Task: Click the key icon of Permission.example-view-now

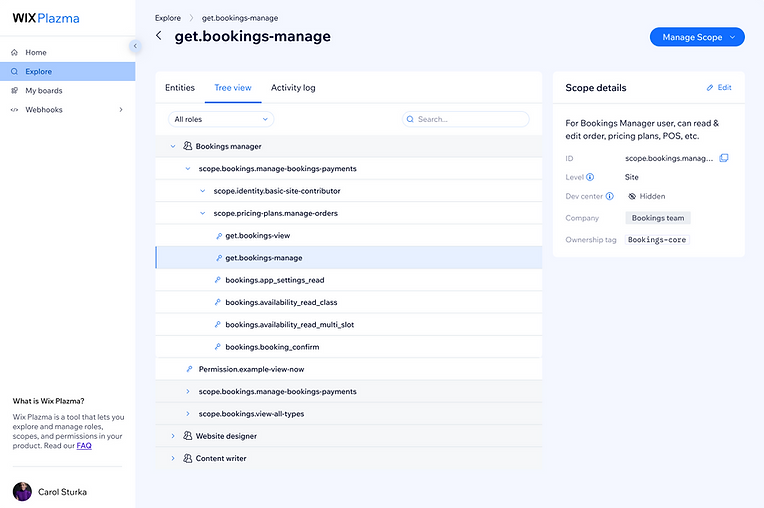Action: coord(190,369)
